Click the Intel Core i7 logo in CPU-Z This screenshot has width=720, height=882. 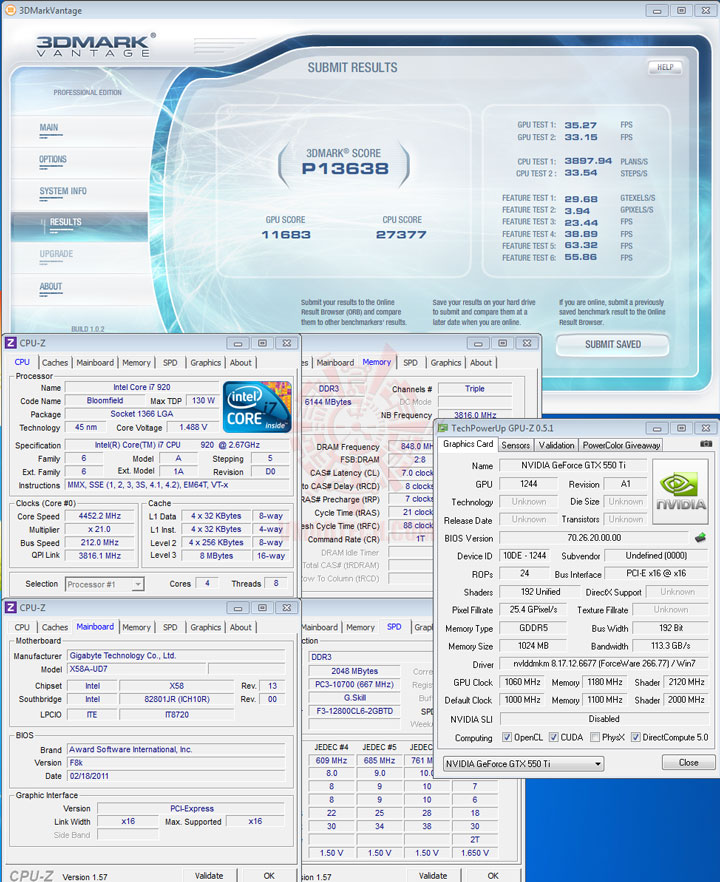pos(257,406)
